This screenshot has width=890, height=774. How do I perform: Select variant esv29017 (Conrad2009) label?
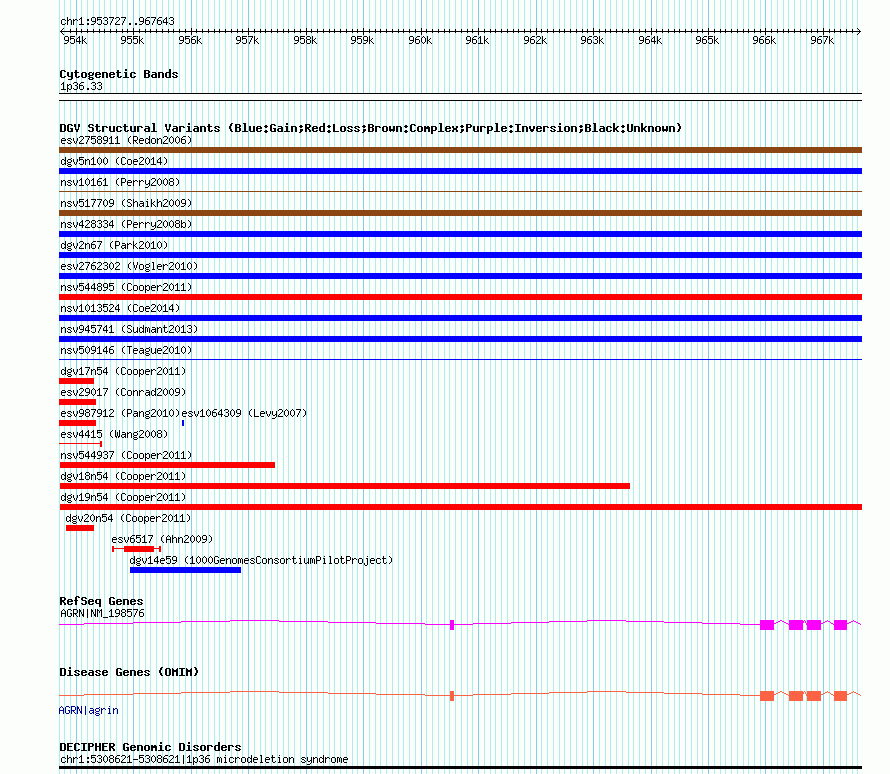pyautogui.click(x=123, y=392)
